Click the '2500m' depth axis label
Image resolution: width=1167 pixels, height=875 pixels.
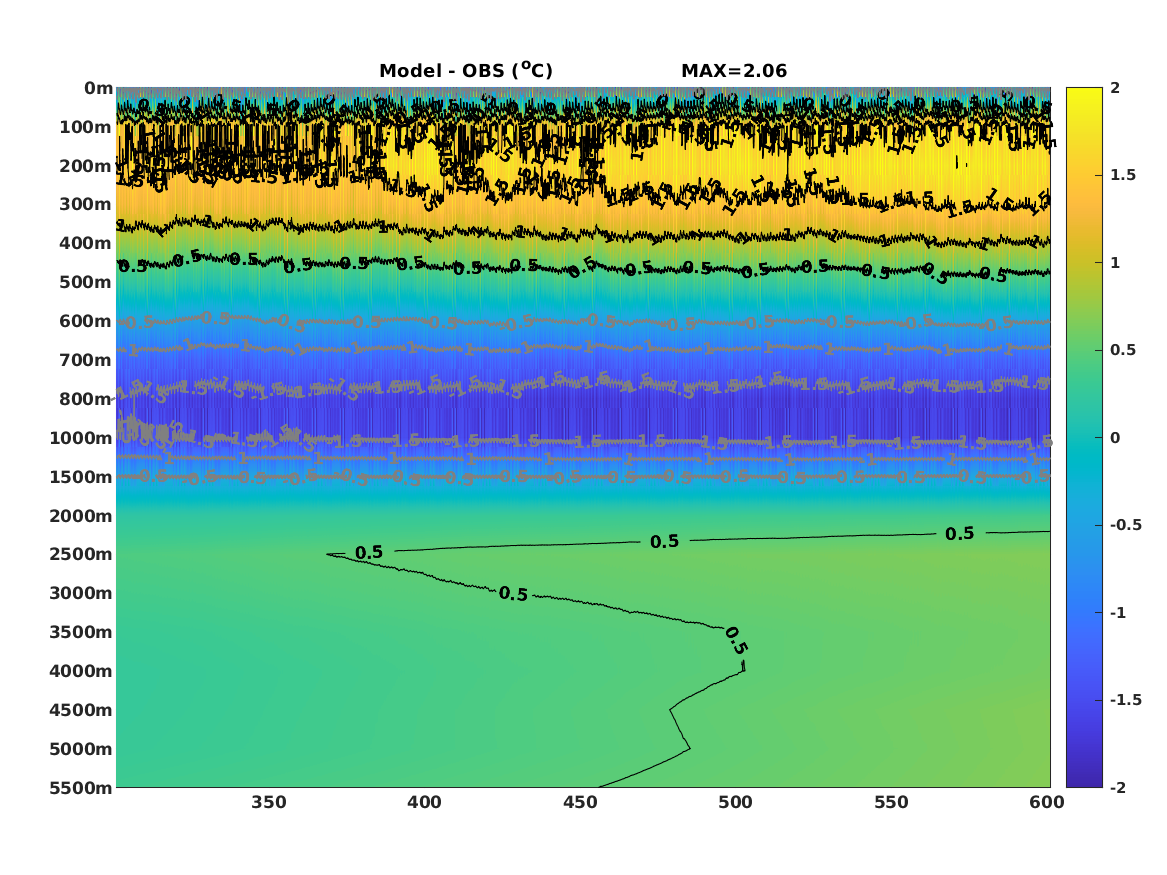coord(81,554)
